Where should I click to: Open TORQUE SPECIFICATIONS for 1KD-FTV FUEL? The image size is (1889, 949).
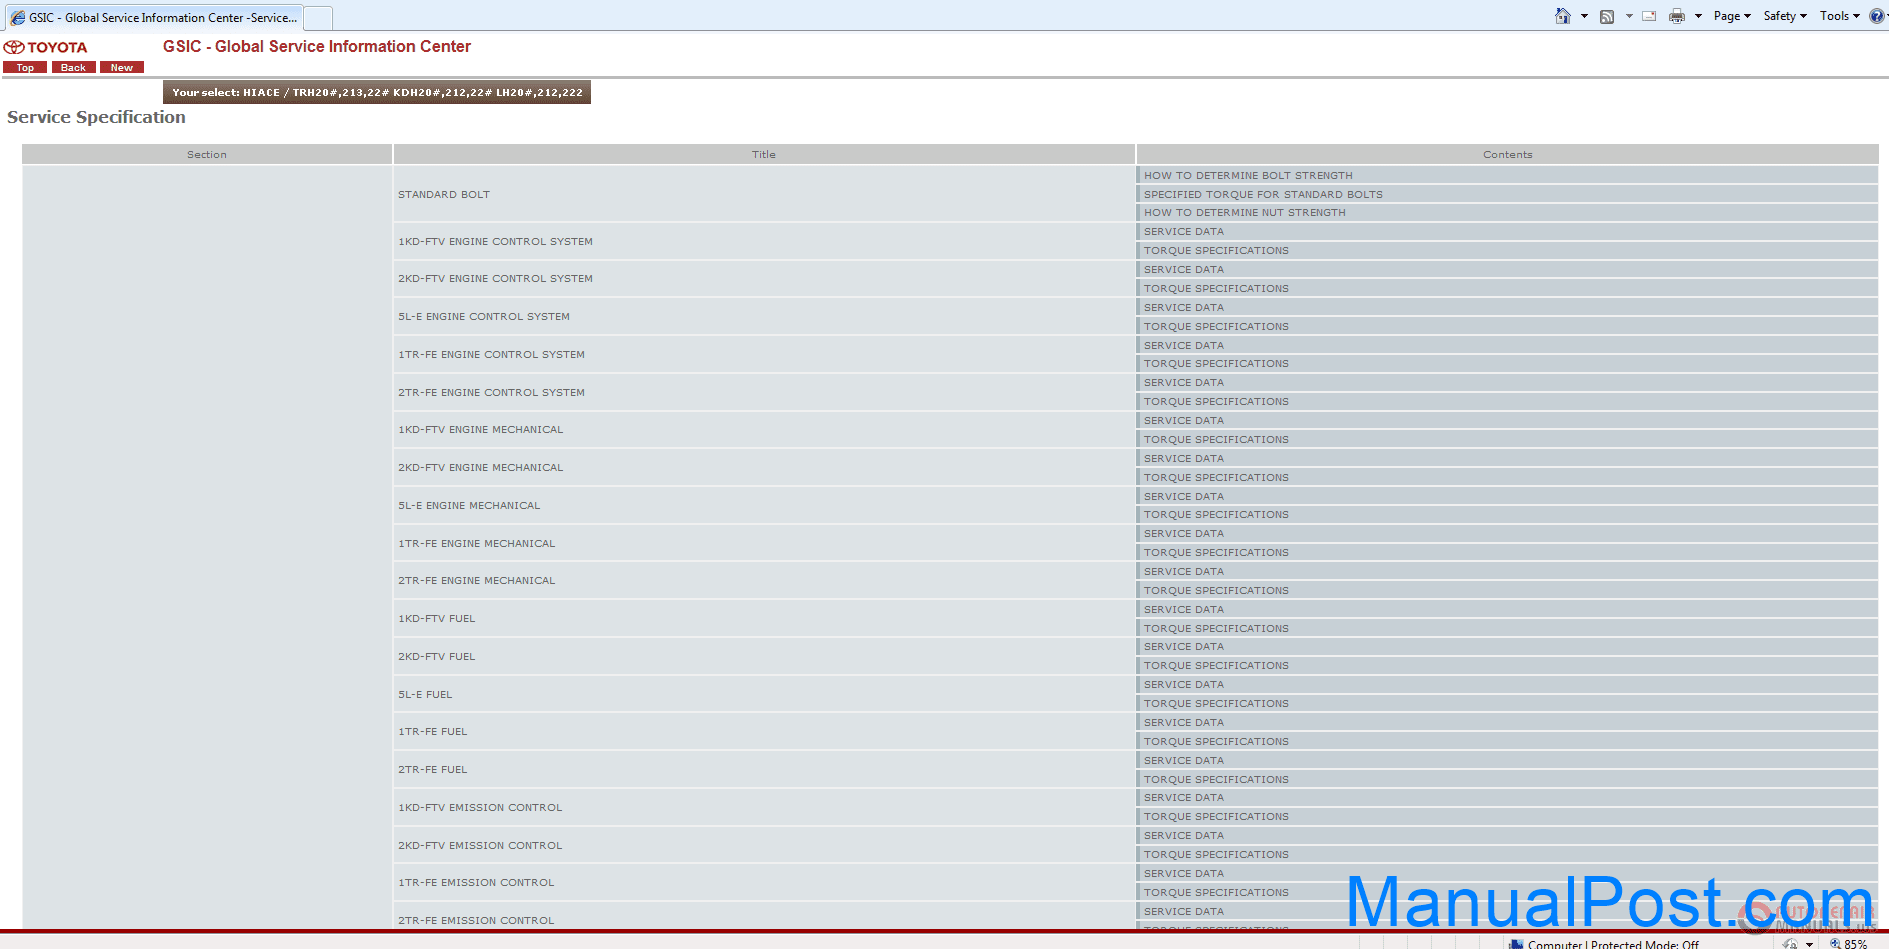point(1216,628)
